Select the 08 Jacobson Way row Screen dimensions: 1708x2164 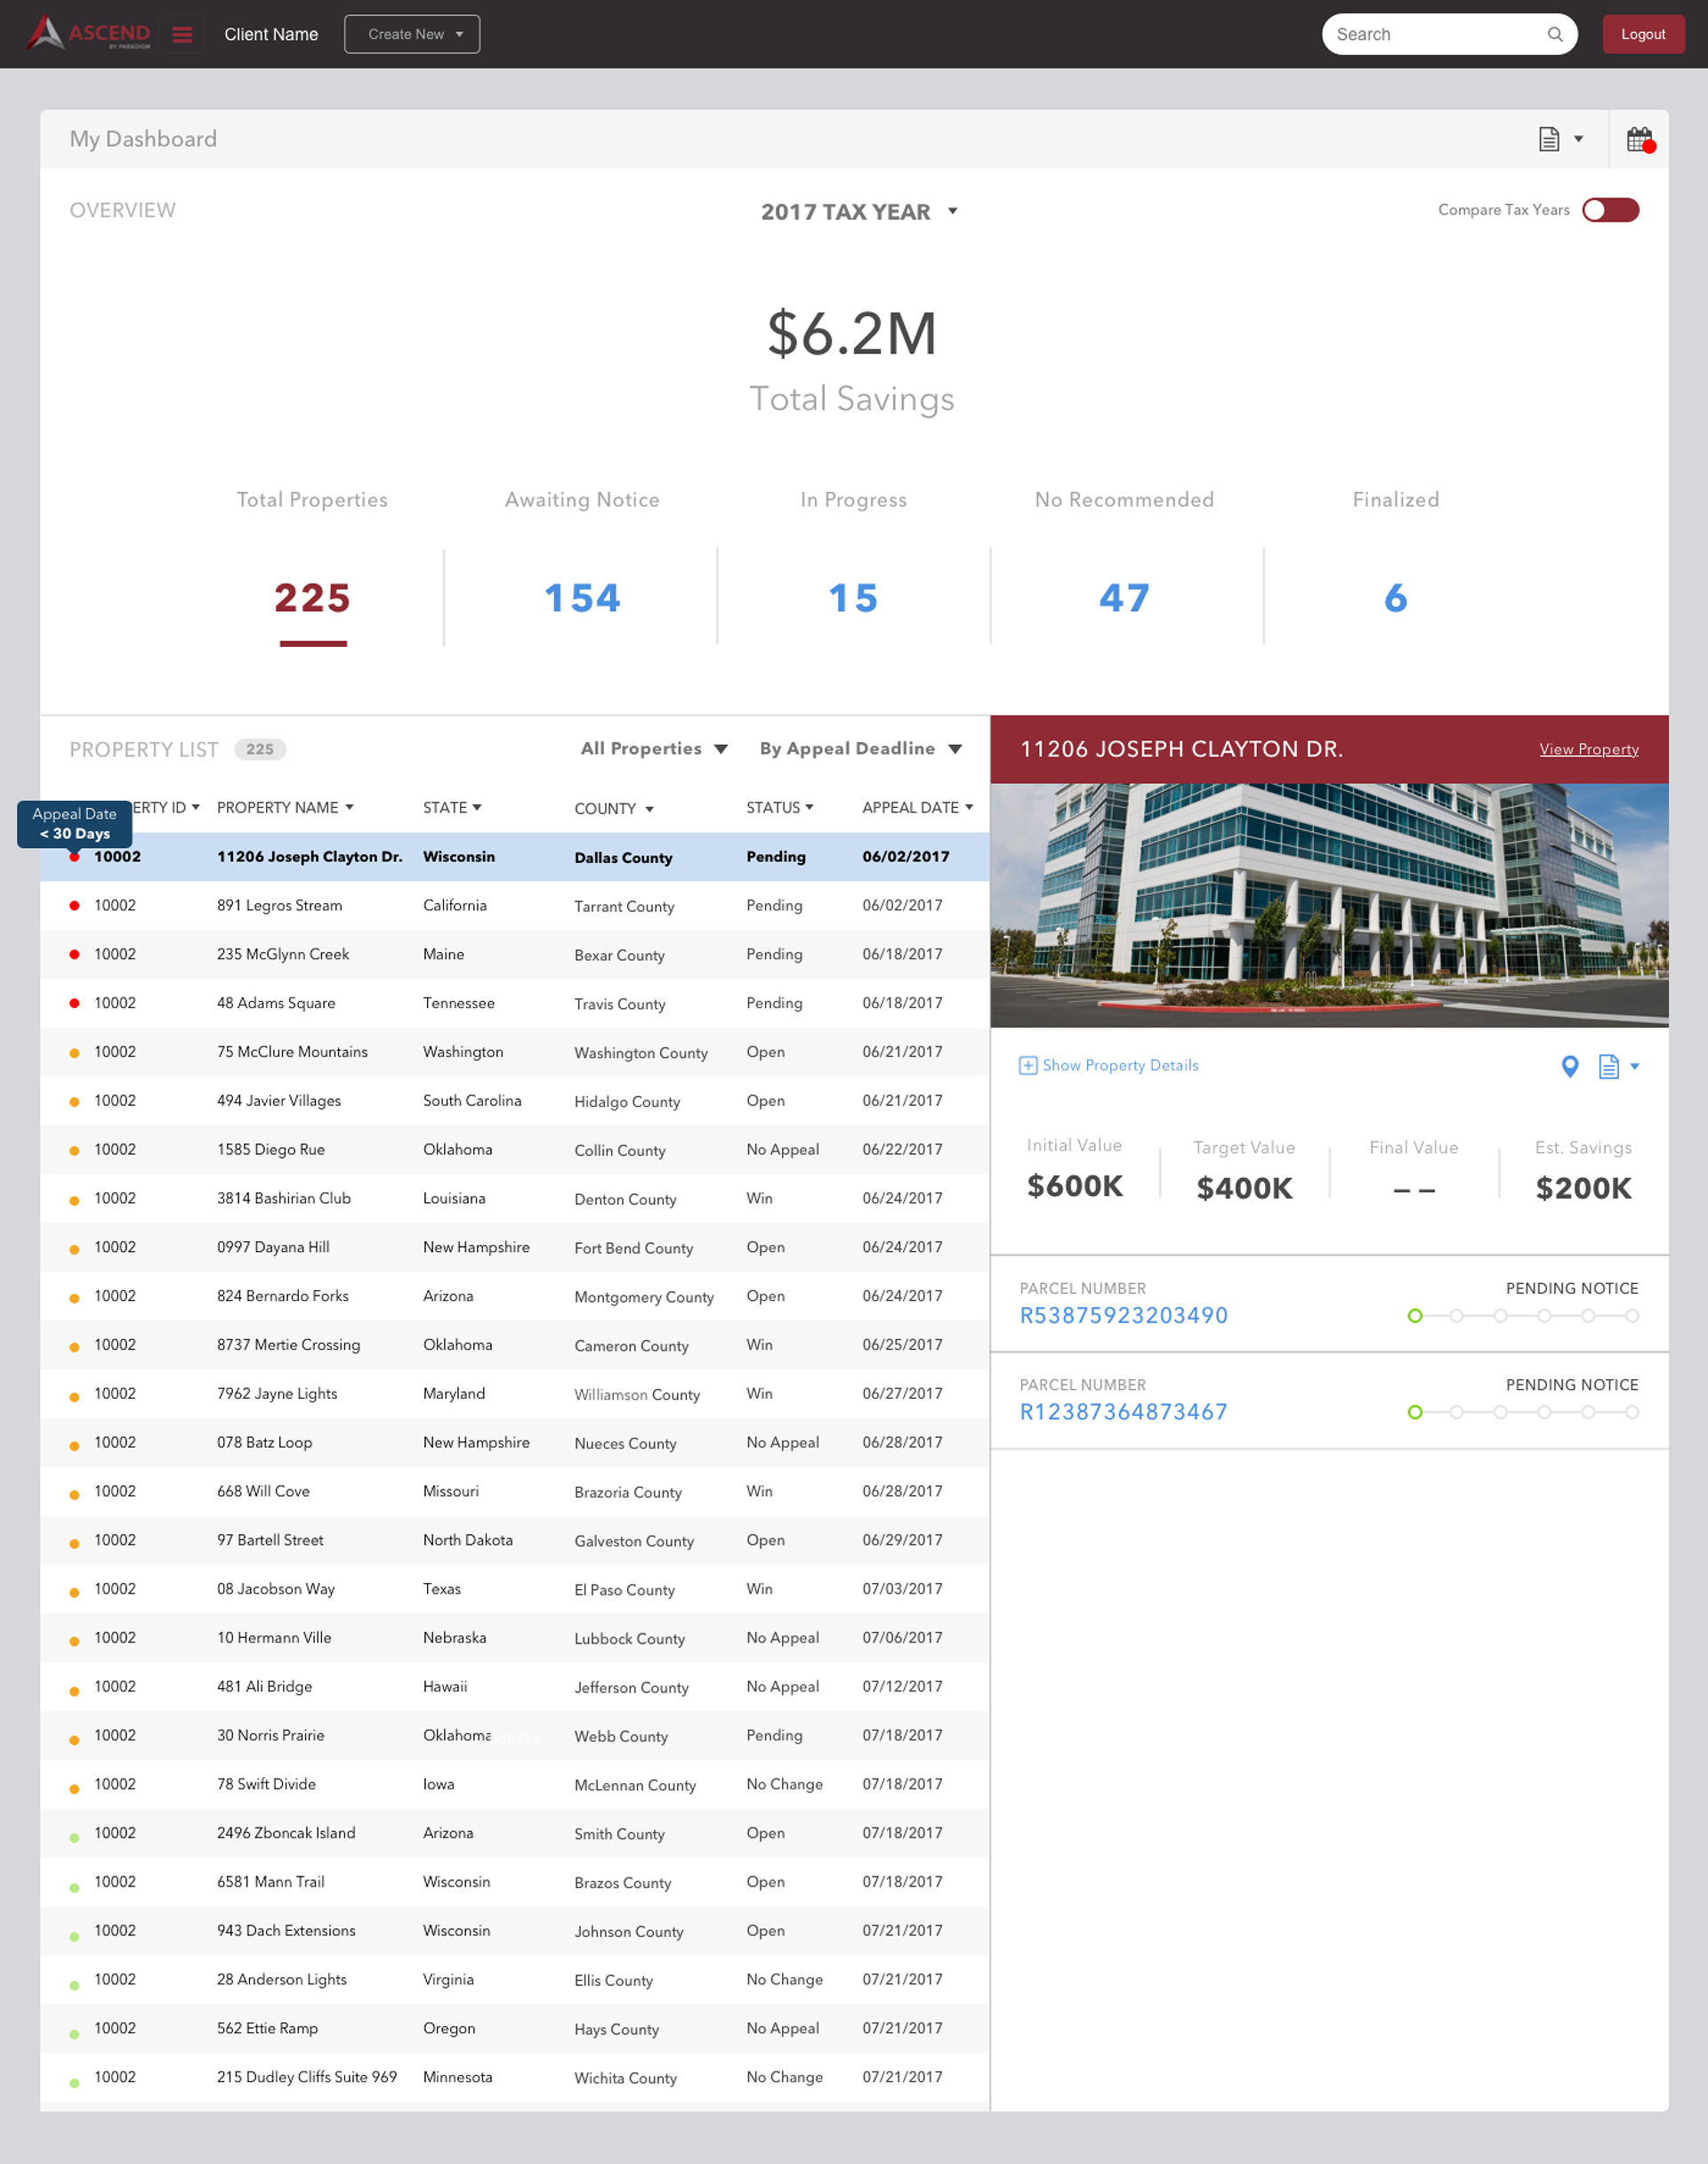tap(514, 1589)
